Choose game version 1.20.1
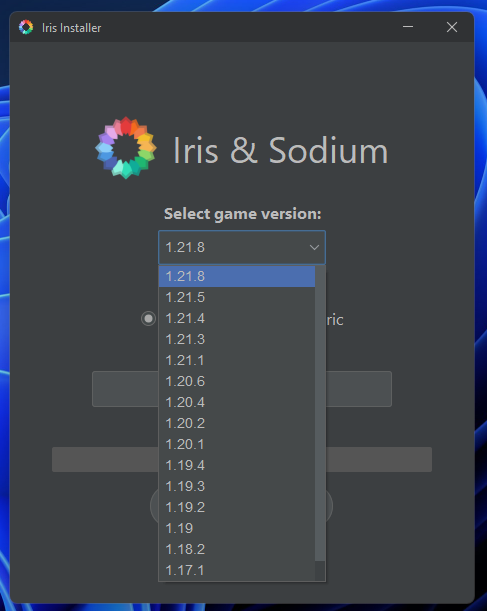The height and width of the screenshot is (611, 487). 237,444
